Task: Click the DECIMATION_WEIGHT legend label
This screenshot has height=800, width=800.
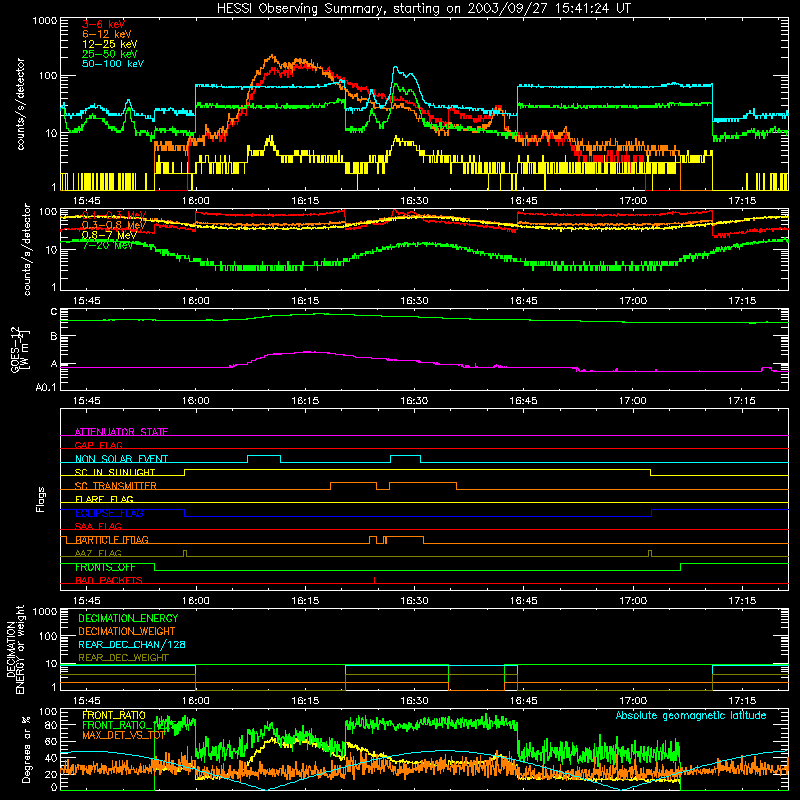Action: click(x=127, y=631)
